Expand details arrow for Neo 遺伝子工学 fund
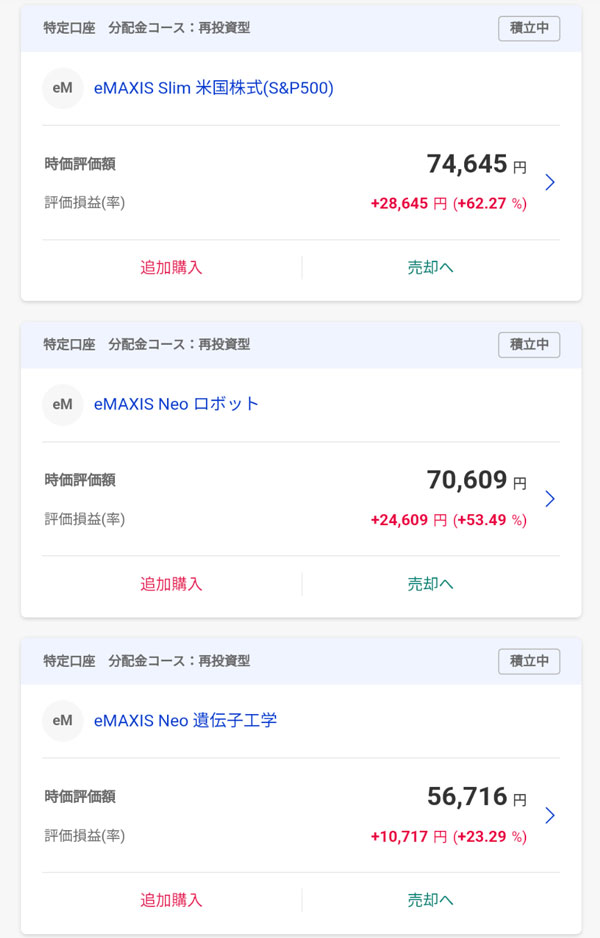This screenshot has height=938, width=600. [550, 815]
